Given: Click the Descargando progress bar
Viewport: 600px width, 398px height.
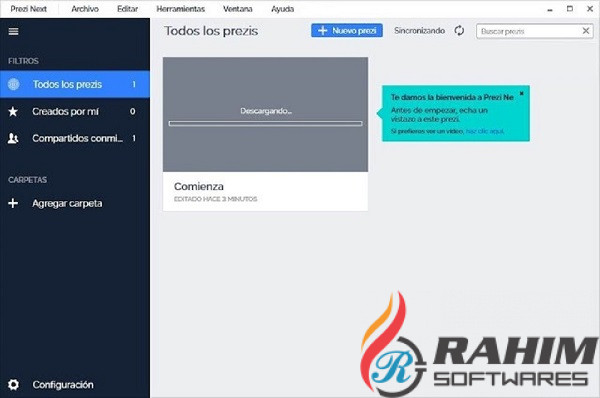Looking at the screenshot, I should (266, 124).
